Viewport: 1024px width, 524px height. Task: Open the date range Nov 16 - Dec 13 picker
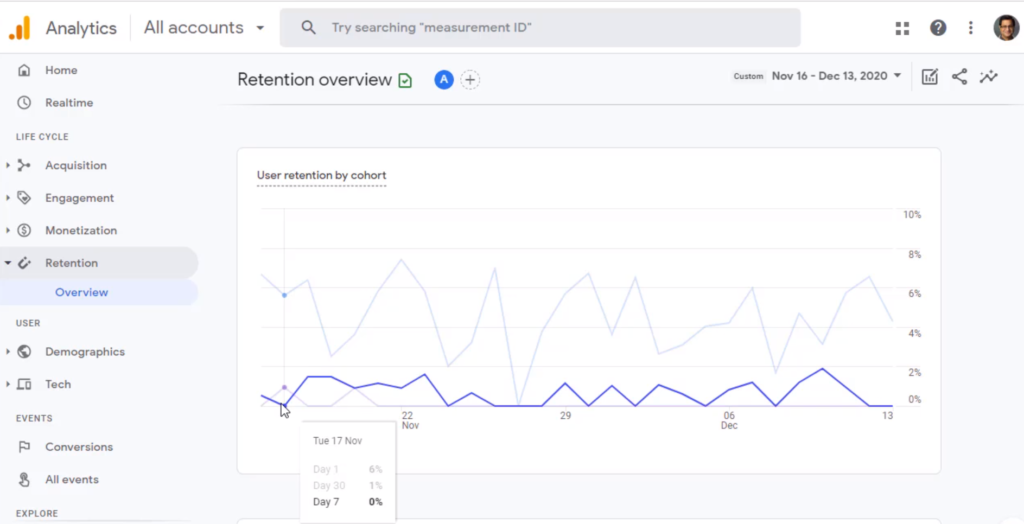tap(836, 76)
